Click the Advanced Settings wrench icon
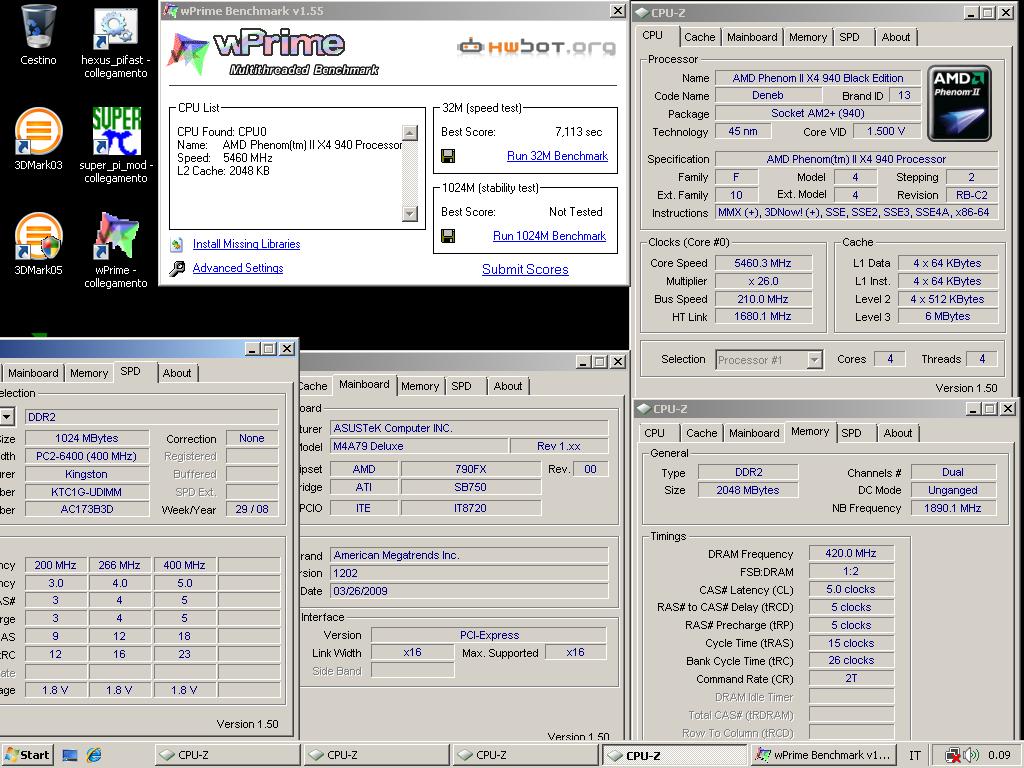This screenshot has width=1024, height=768. pos(176,268)
